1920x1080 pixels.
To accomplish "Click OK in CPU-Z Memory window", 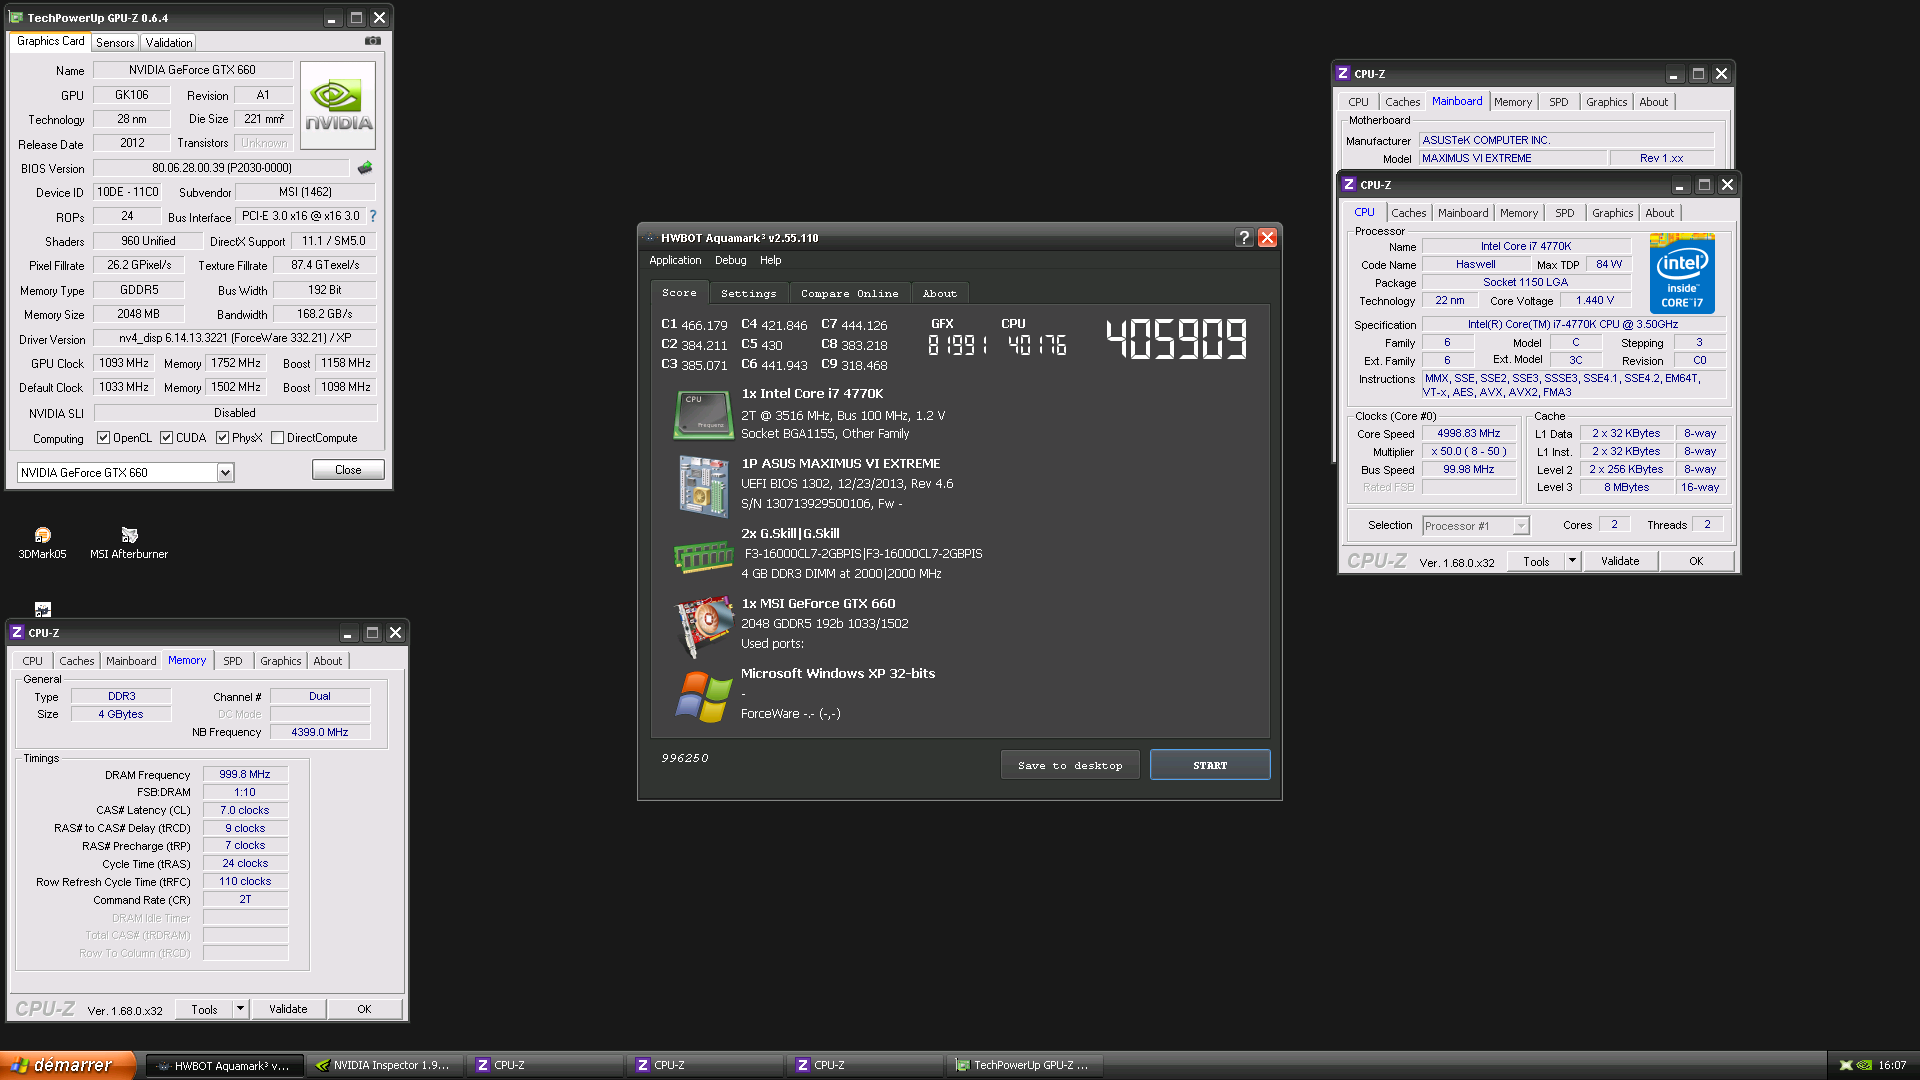I will point(364,1009).
